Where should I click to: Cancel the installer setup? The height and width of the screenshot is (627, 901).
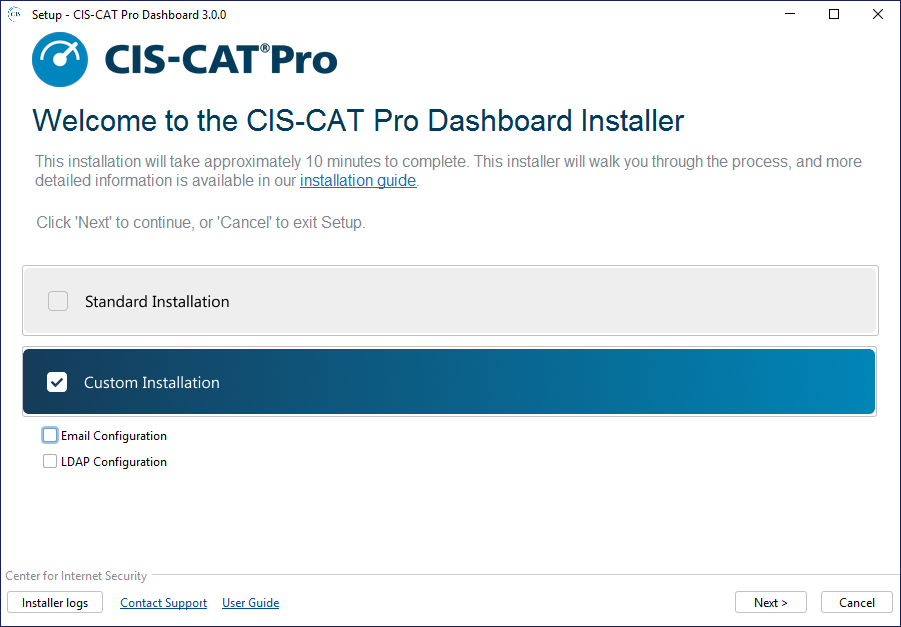click(x=856, y=603)
